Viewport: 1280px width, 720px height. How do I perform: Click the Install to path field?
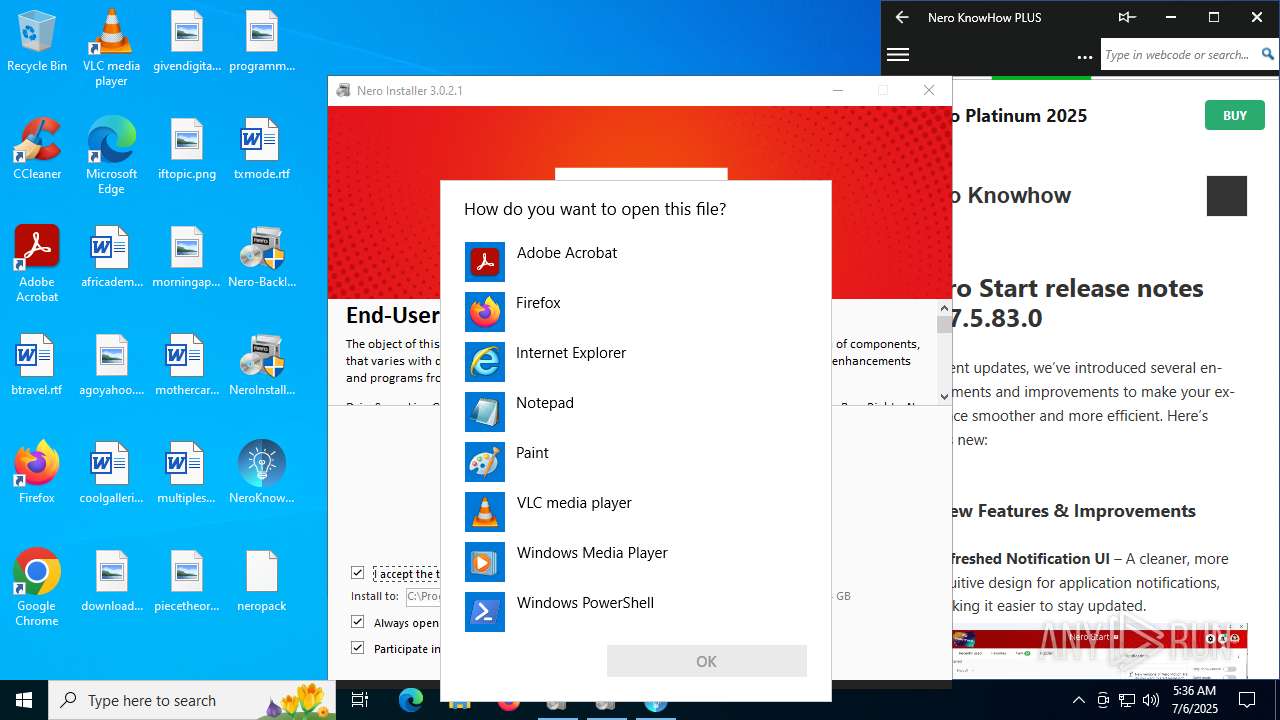pyautogui.click(x=423, y=596)
